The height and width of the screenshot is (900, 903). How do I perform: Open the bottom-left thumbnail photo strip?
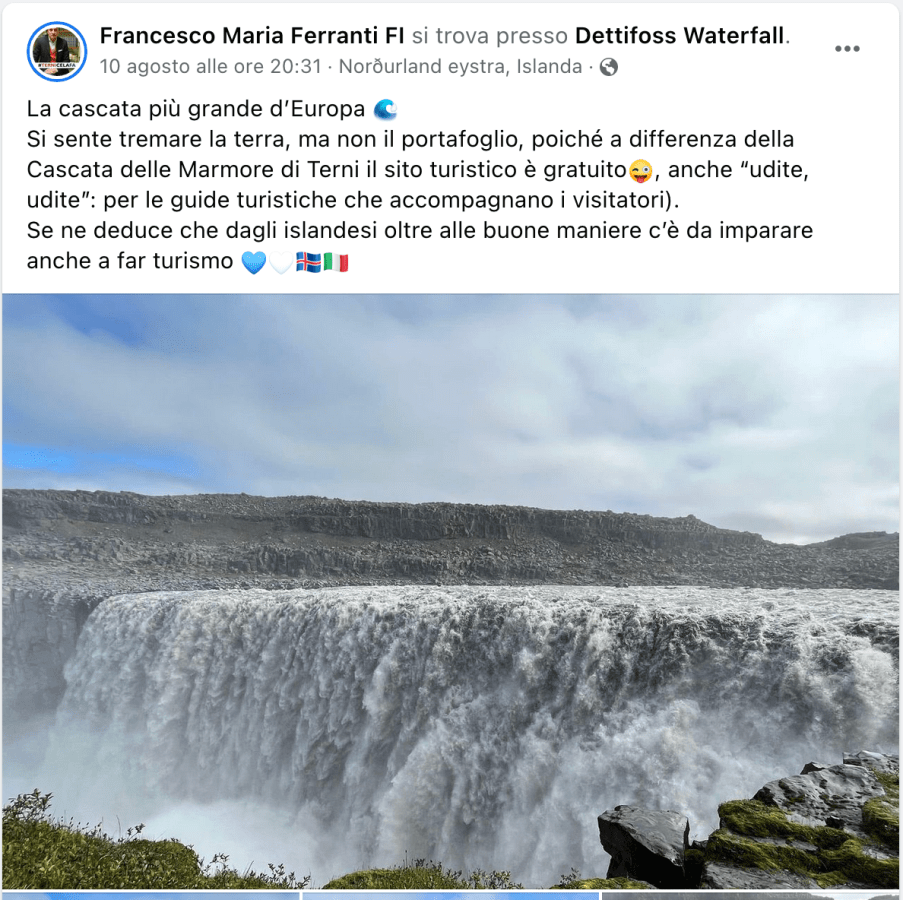151,896
